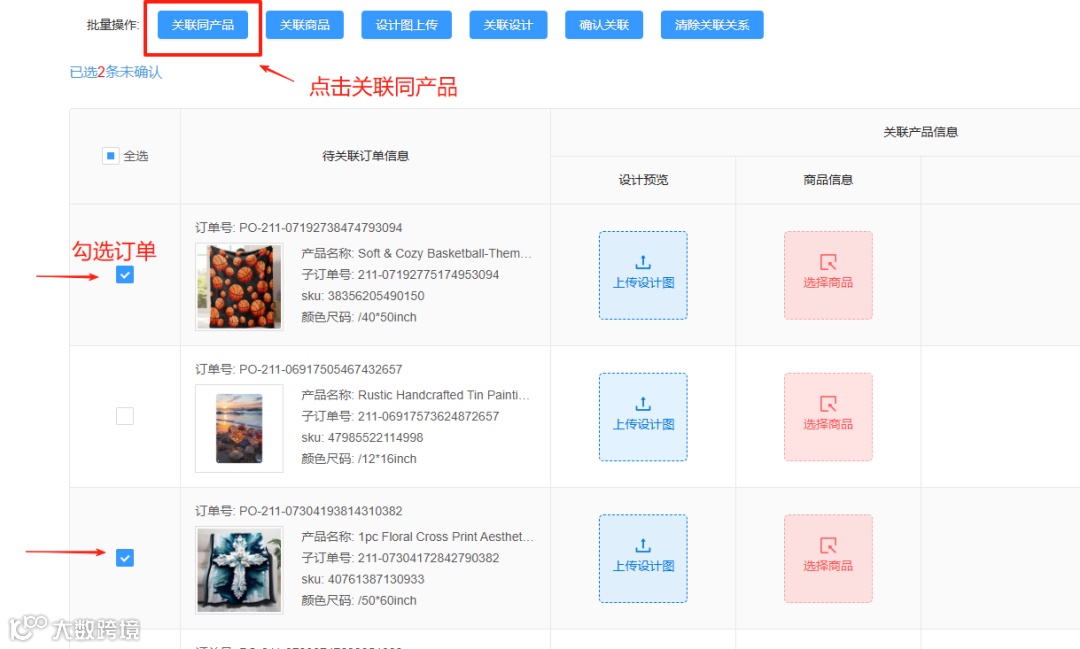Click 清除关联关系 to clear associations

(x=712, y=25)
